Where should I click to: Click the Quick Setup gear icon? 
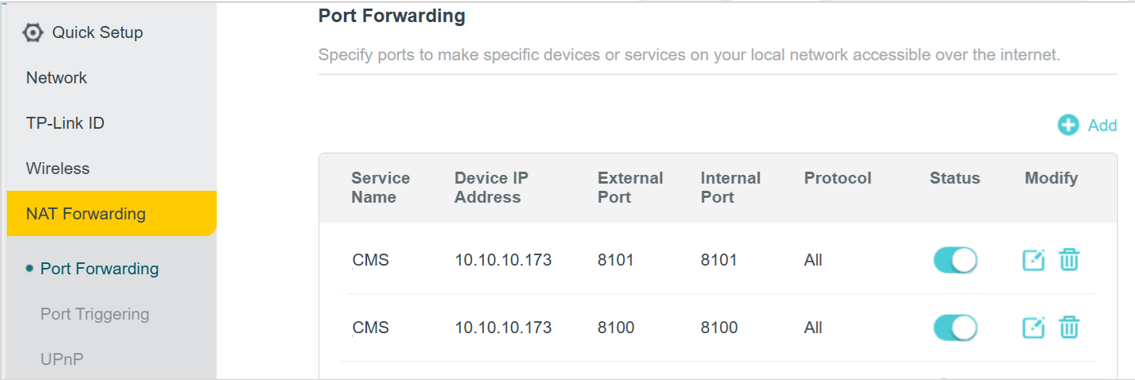coord(33,33)
